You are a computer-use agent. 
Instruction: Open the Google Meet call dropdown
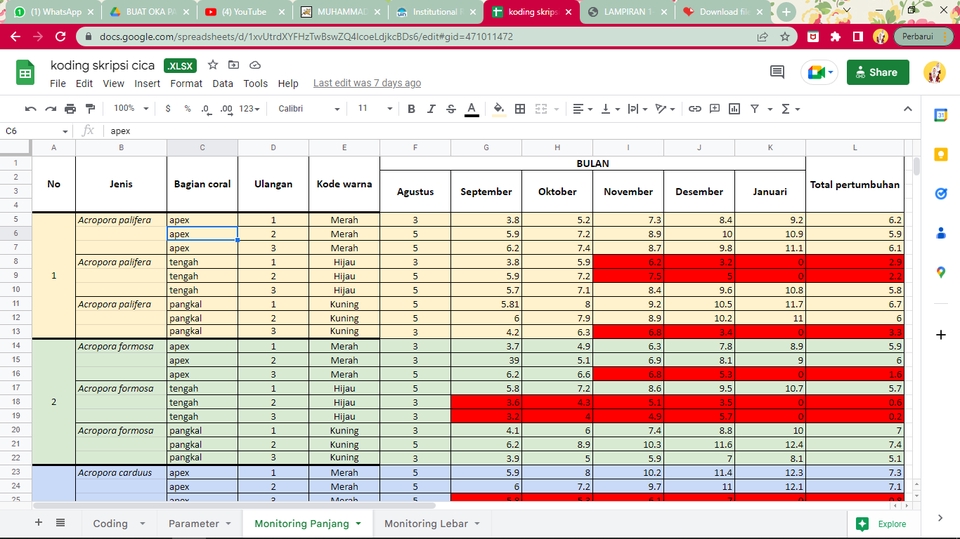pyautogui.click(x=820, y=72)
